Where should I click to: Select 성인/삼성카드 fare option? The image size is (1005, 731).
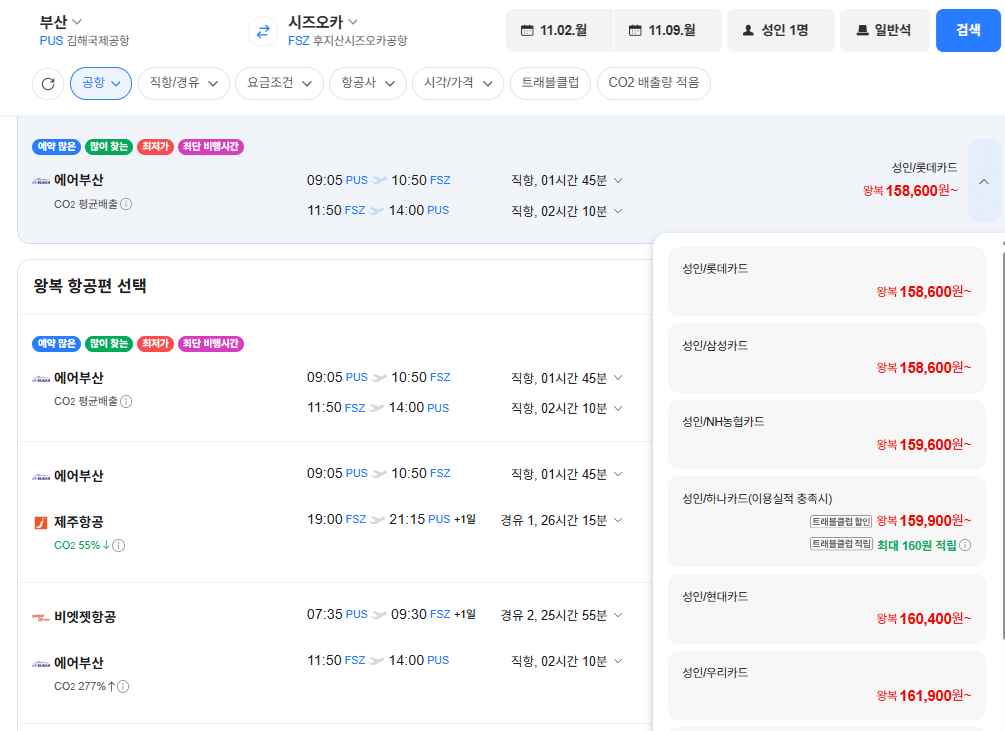click(826, 357)
